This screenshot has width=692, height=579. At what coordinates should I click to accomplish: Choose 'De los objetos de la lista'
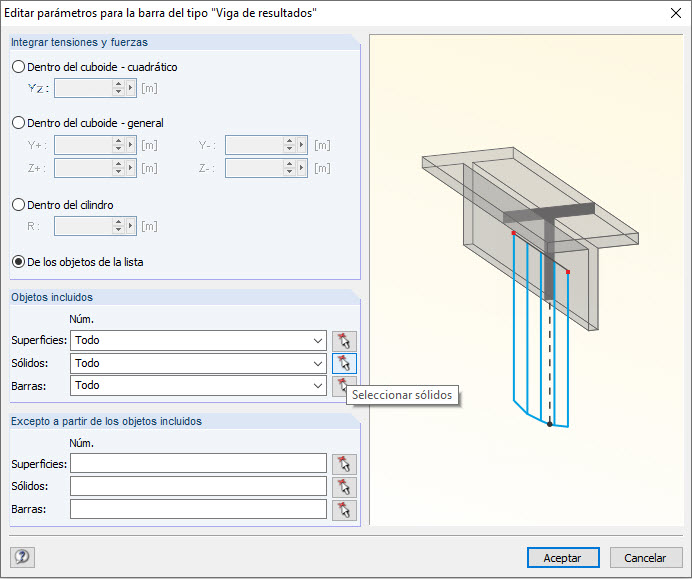[19, 262]
